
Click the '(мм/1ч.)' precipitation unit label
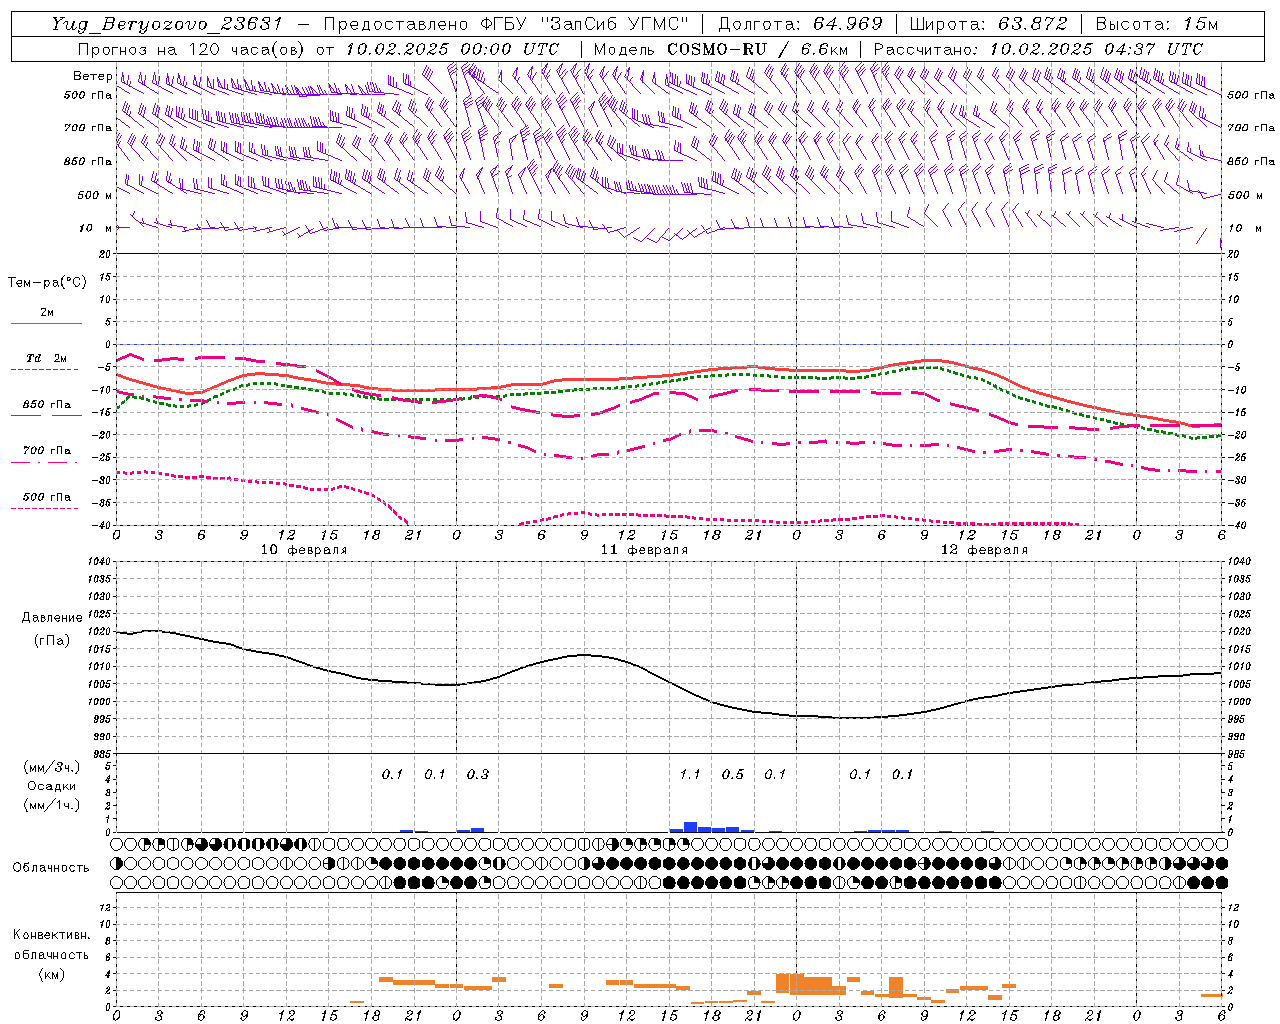tap(52, 805)
